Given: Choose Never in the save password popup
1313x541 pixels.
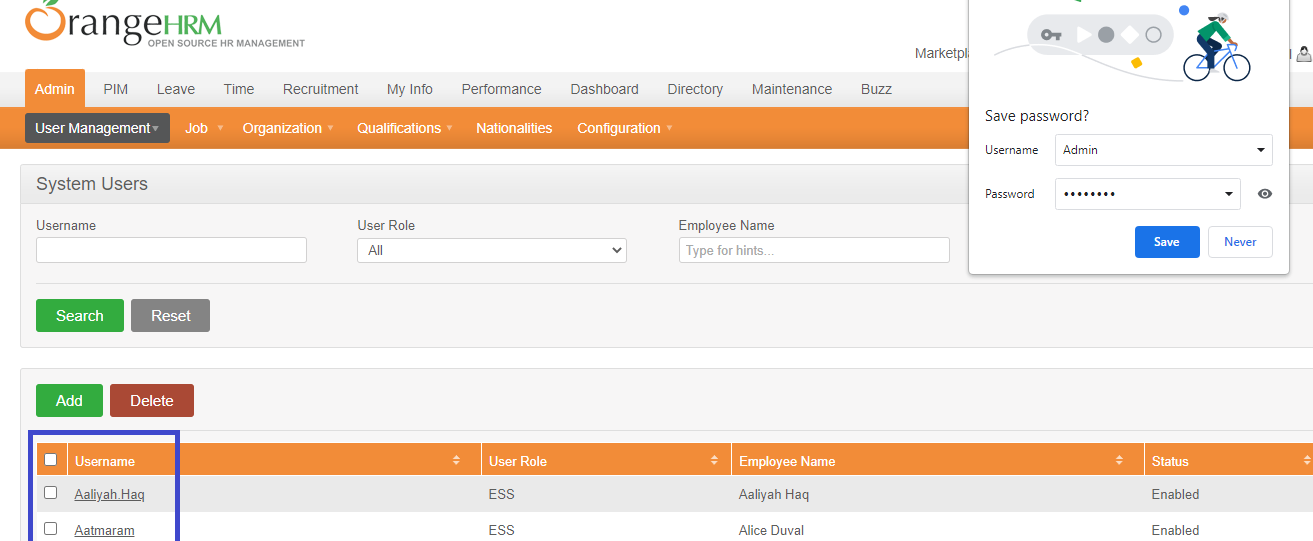Looking at the screenshot, I should 1240,242.
